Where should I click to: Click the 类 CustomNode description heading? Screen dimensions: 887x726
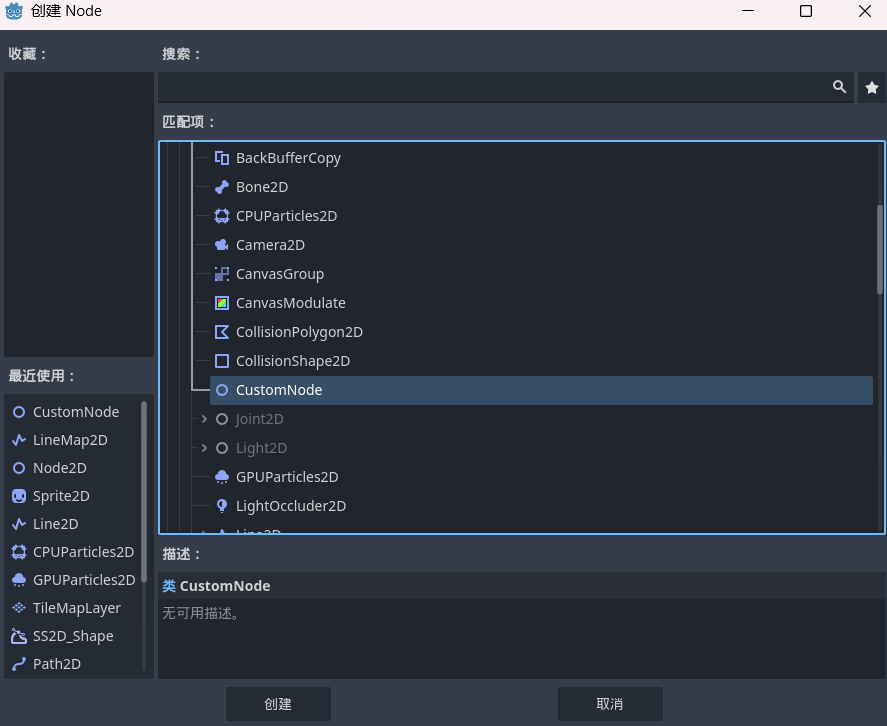click(x=216, y=586)
